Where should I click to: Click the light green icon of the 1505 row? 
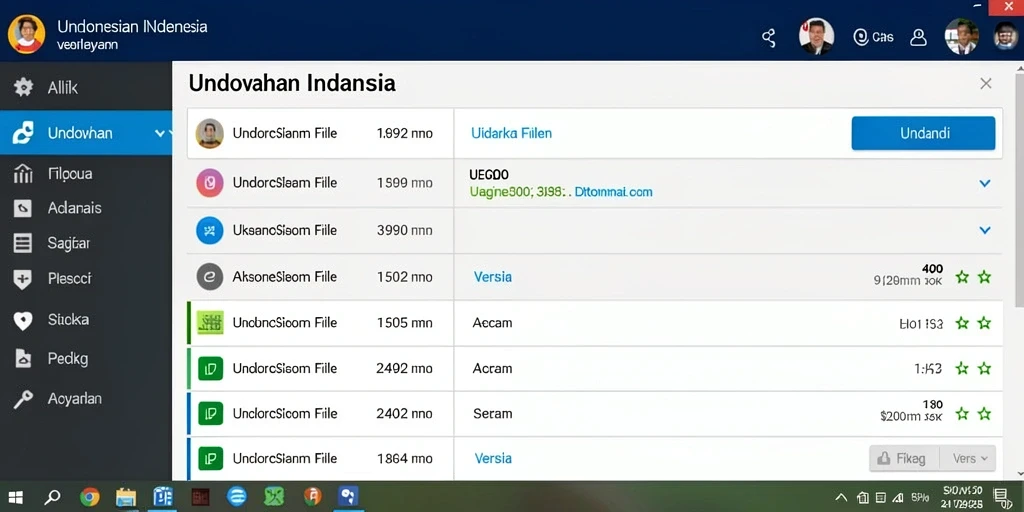[210, 323]
